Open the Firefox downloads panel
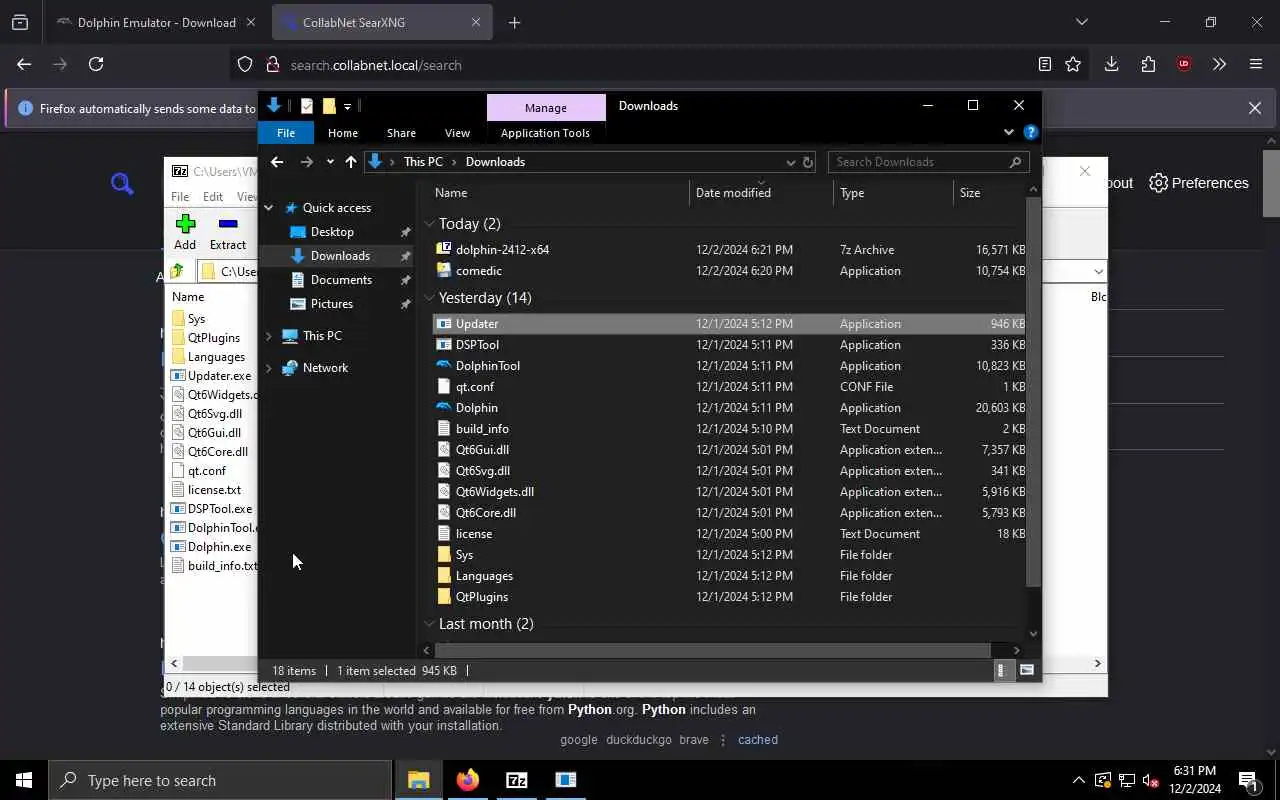This screenshot has width=1280, height=800. [x=1111, y=64]
